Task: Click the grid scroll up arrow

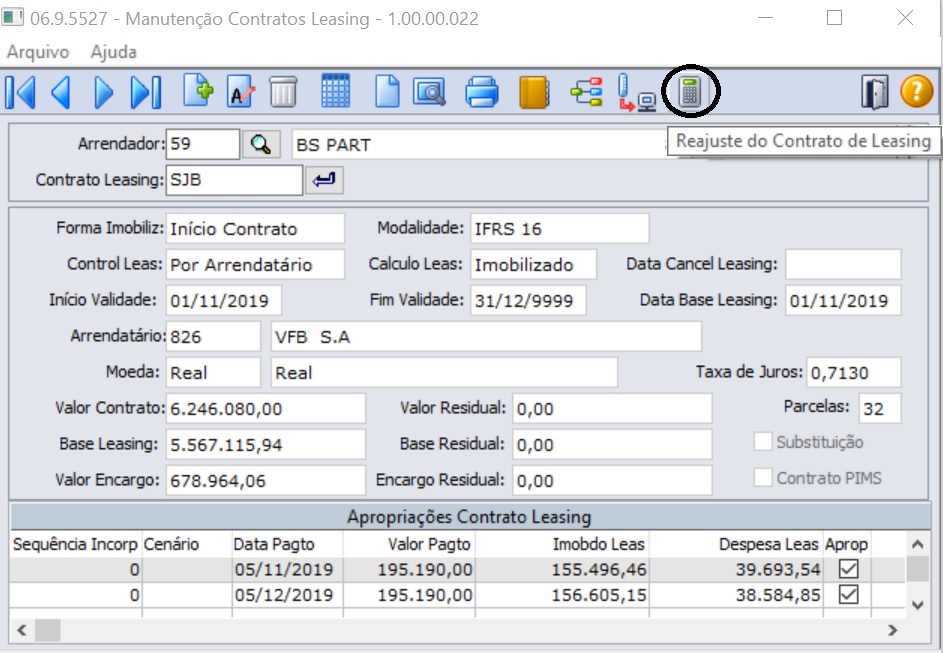Action: click(917, 545)
